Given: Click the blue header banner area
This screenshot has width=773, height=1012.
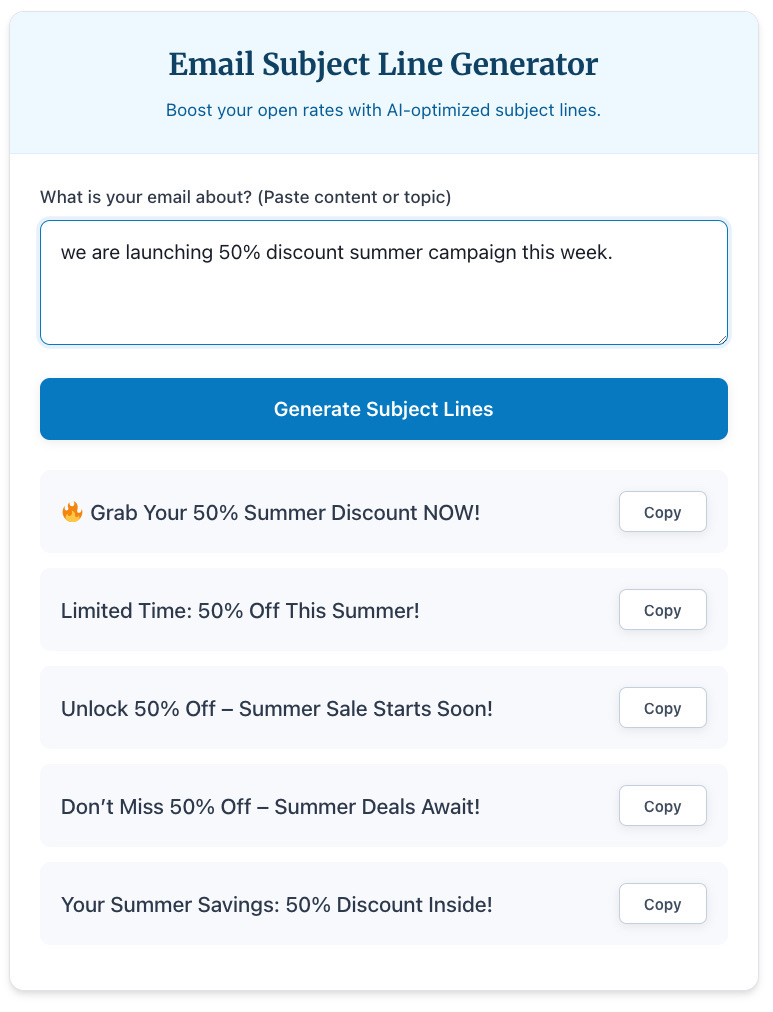Looking at the screenshot, I should 383,83.
